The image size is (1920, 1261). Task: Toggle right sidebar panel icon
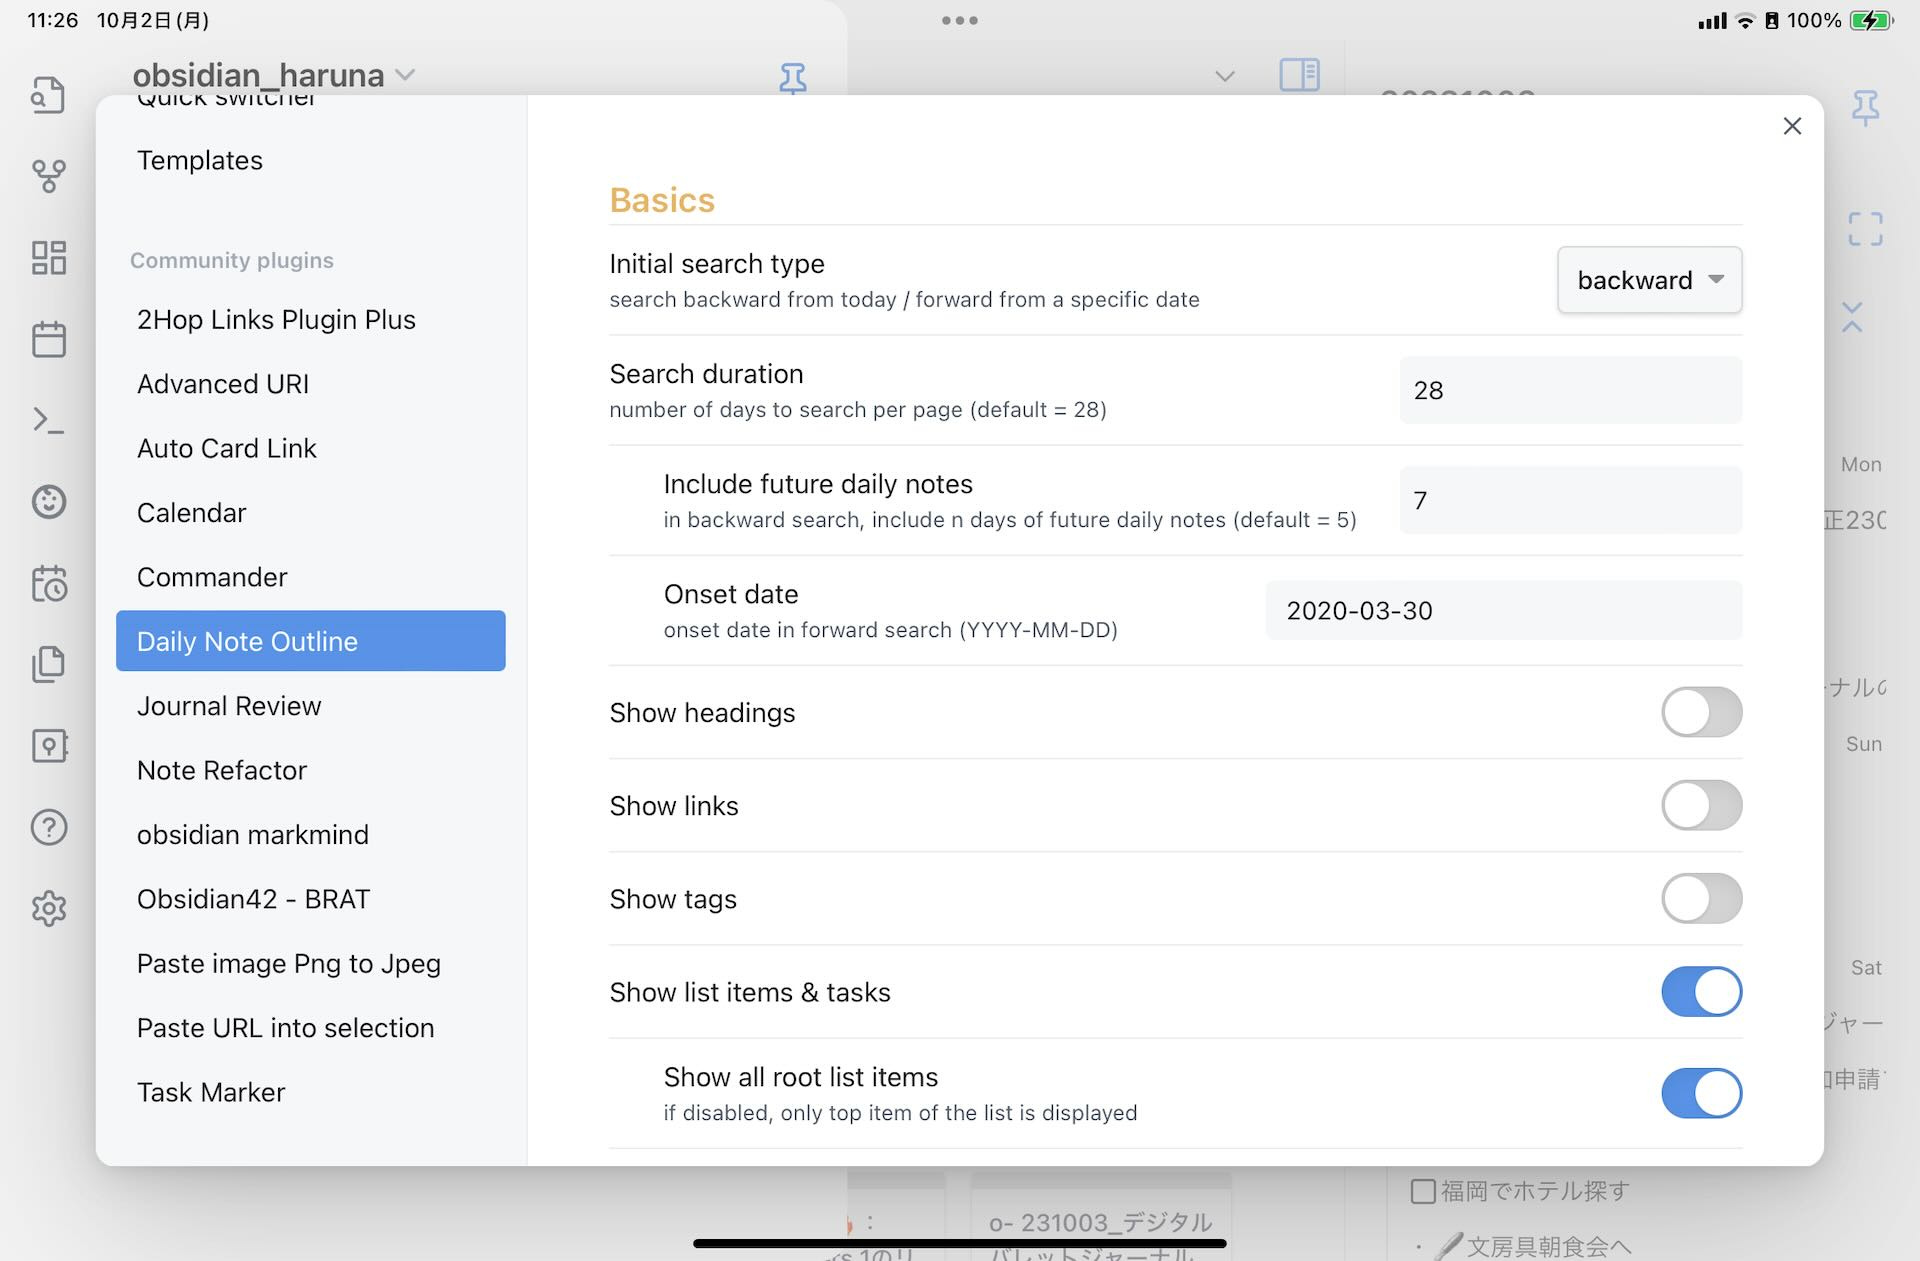pos(1299,75)
